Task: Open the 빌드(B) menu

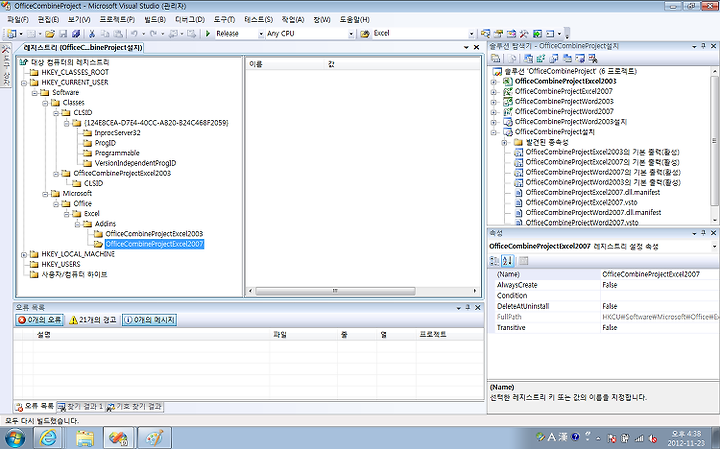Action: pyautogui.click(x=155, y=20)
